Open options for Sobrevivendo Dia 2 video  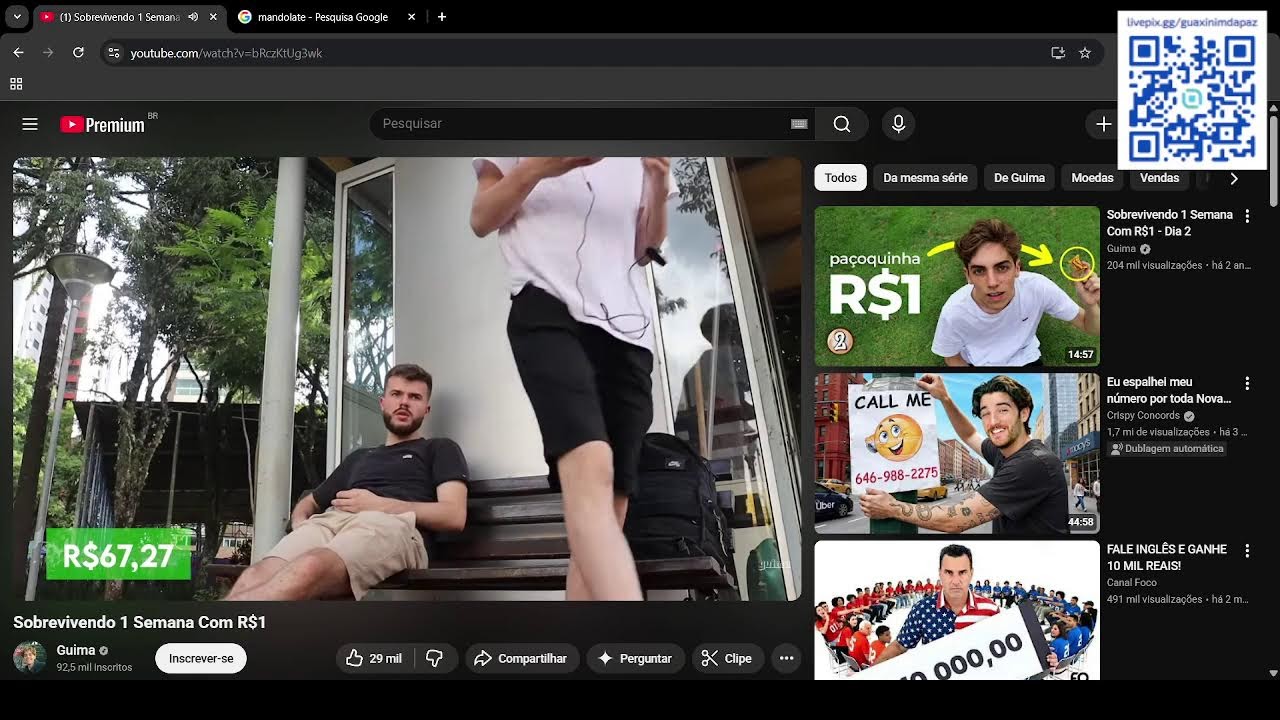[x=1247, y=215]
